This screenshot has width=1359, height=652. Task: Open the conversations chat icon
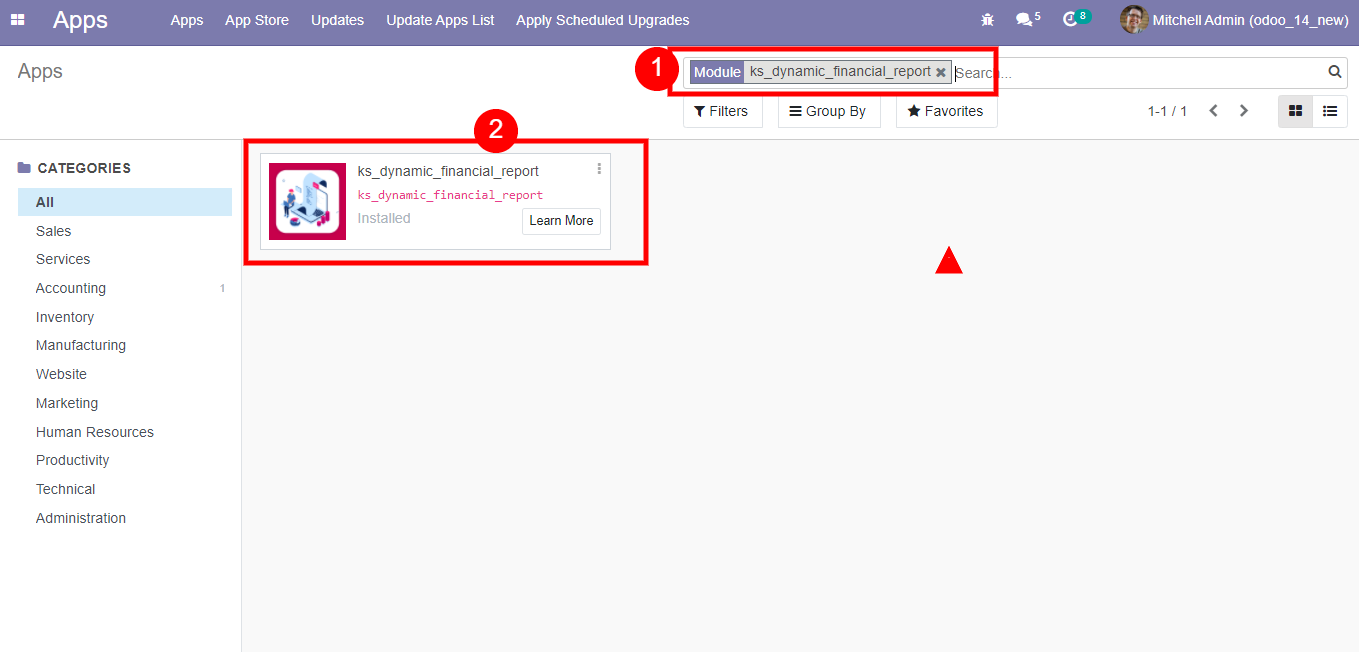tap(1023, 20)
